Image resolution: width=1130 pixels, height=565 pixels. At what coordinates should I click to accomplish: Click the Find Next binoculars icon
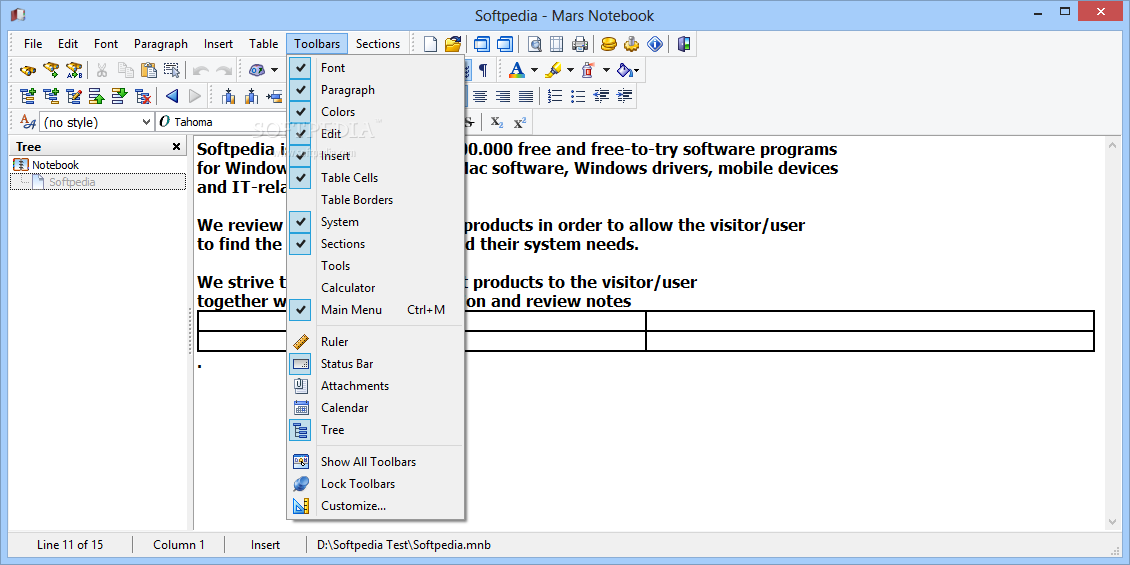click(51, 71)
